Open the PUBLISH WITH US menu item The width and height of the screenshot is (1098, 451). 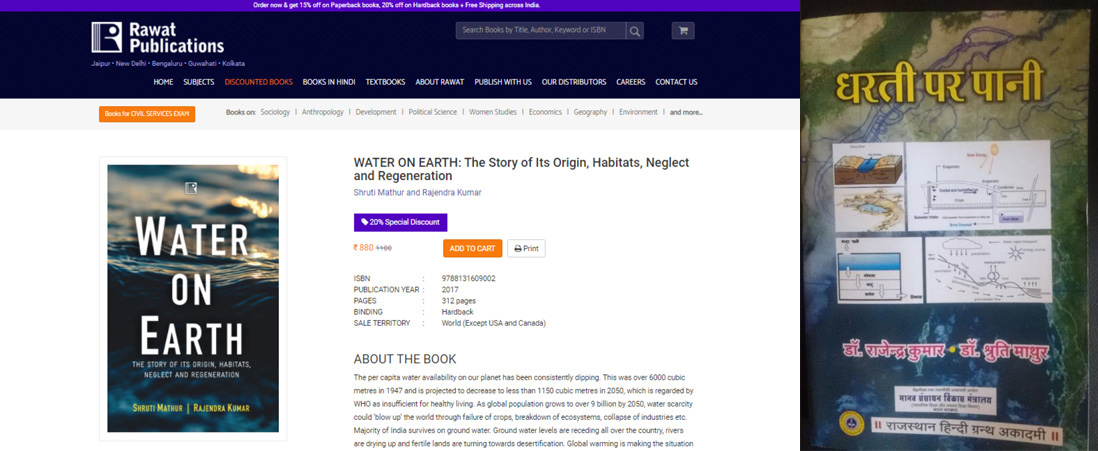click(x=503, y=82)
